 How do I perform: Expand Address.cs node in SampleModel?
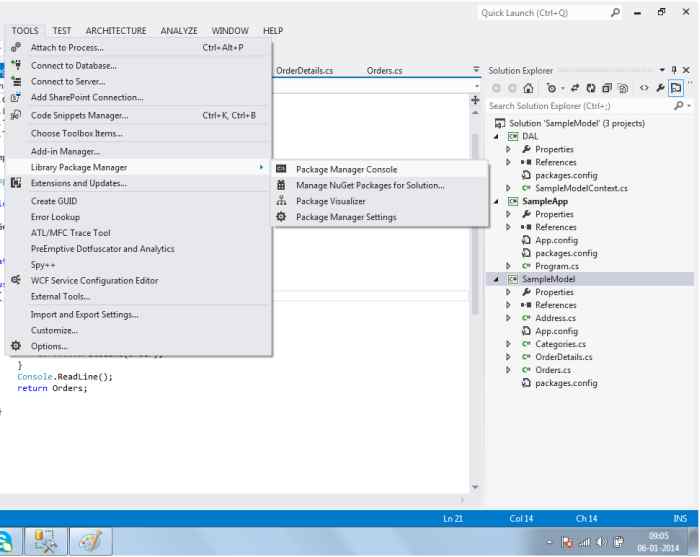click(x=508, y=318)
